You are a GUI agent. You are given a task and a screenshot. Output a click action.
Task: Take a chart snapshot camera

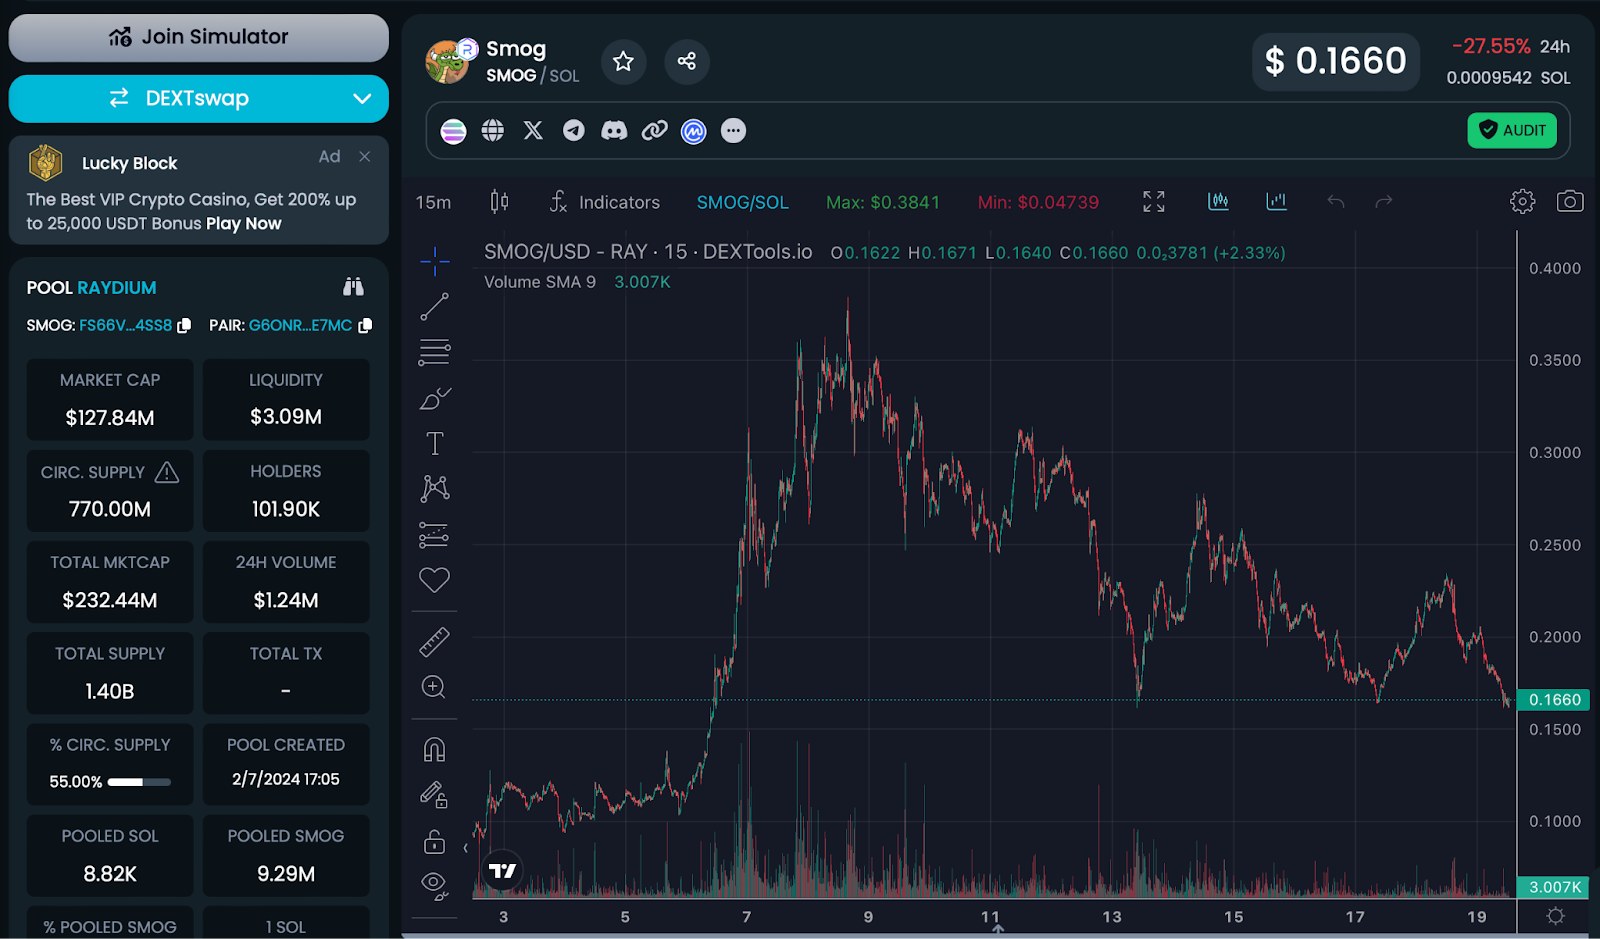[1570, 202]
